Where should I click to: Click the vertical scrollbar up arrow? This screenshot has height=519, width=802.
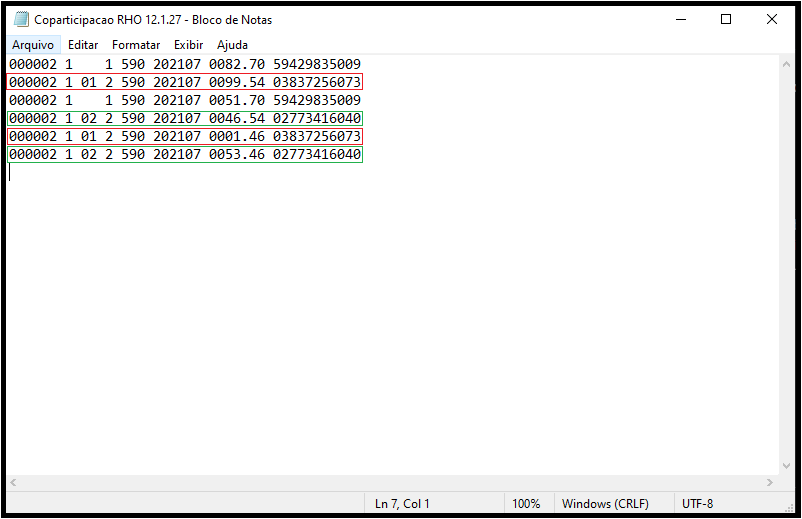tap(787, 64)
